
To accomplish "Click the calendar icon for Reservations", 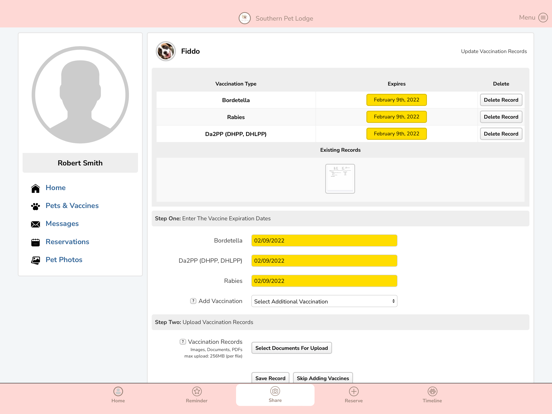I will pyautogui.click(x=36, y=242).
